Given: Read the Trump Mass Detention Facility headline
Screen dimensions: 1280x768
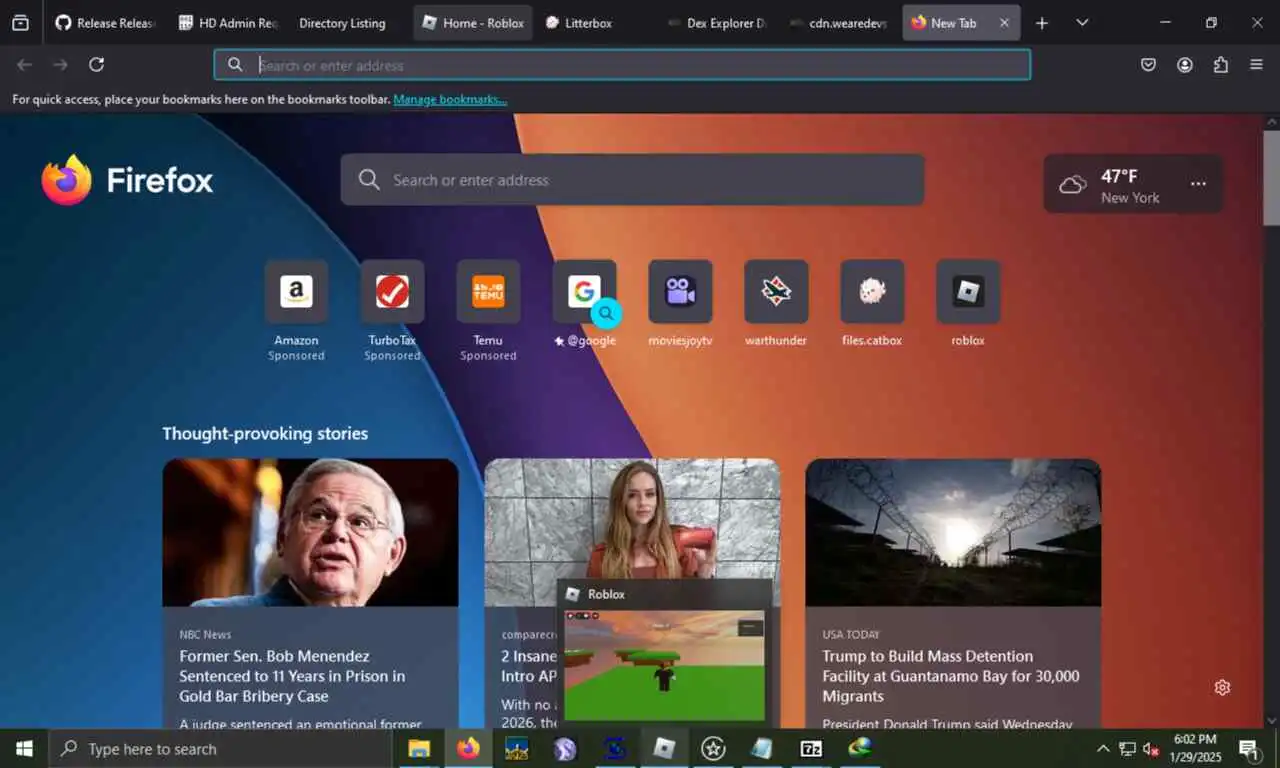Looking at the screenshot, I should 951,676.
